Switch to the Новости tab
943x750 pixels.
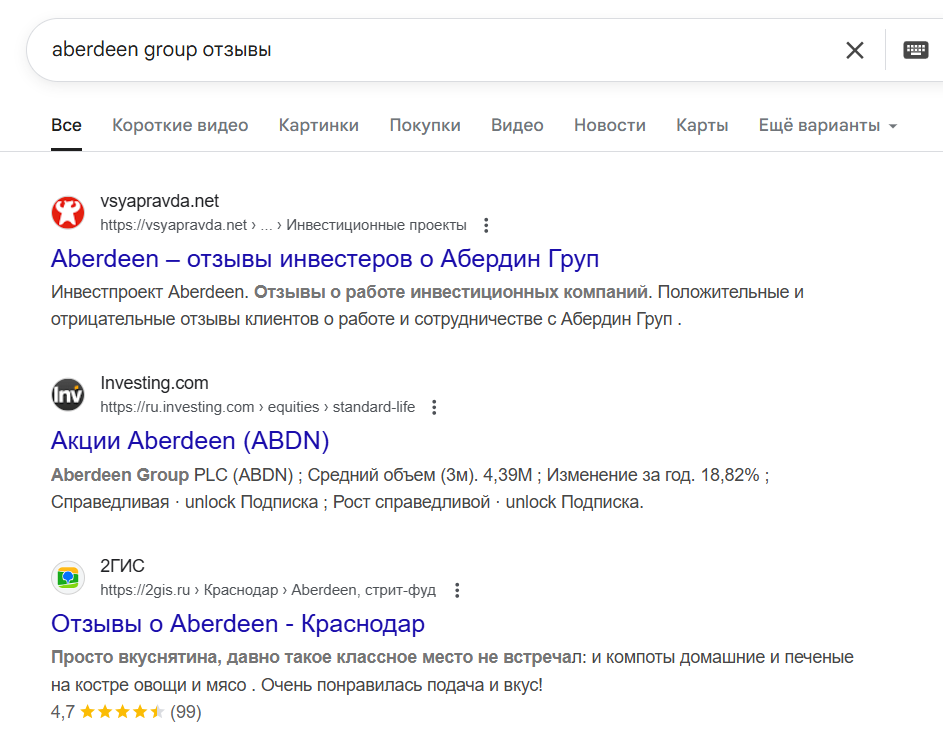[610, 125]
